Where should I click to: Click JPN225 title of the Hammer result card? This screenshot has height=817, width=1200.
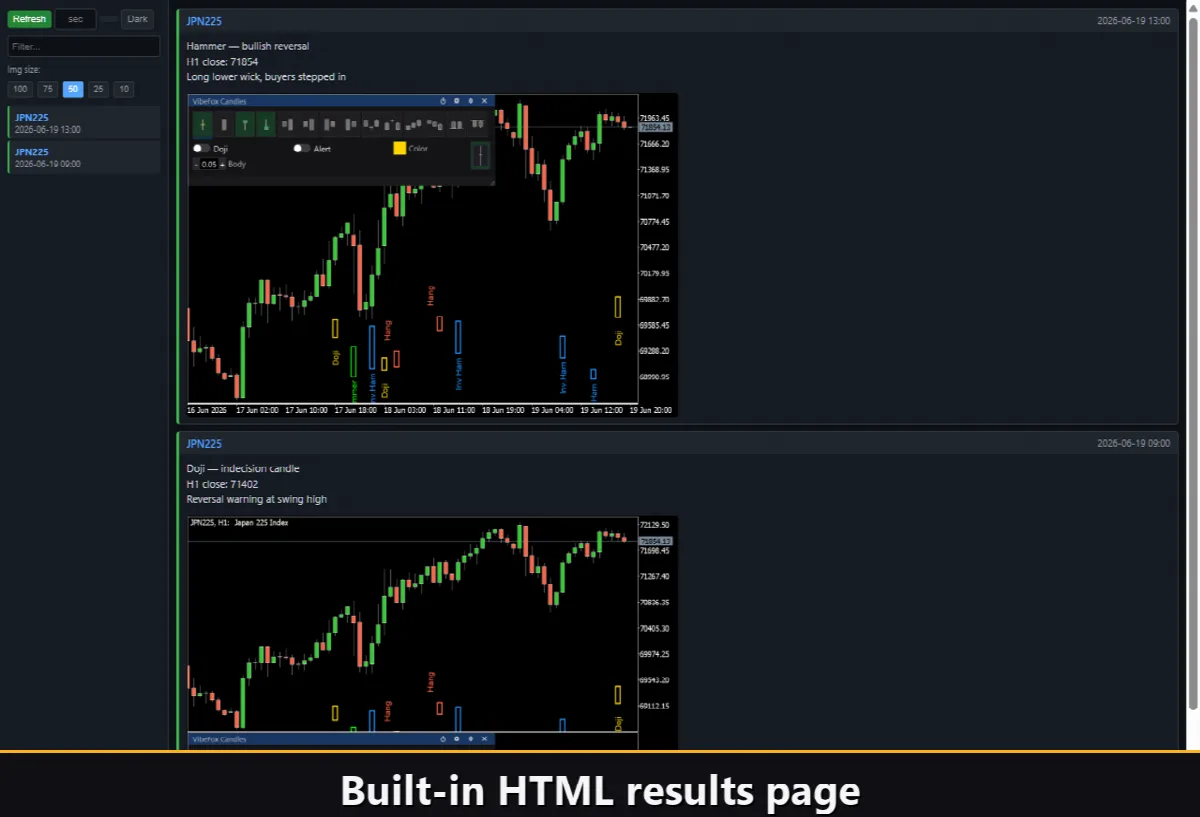pyautogui.click(x=204, y=21)
